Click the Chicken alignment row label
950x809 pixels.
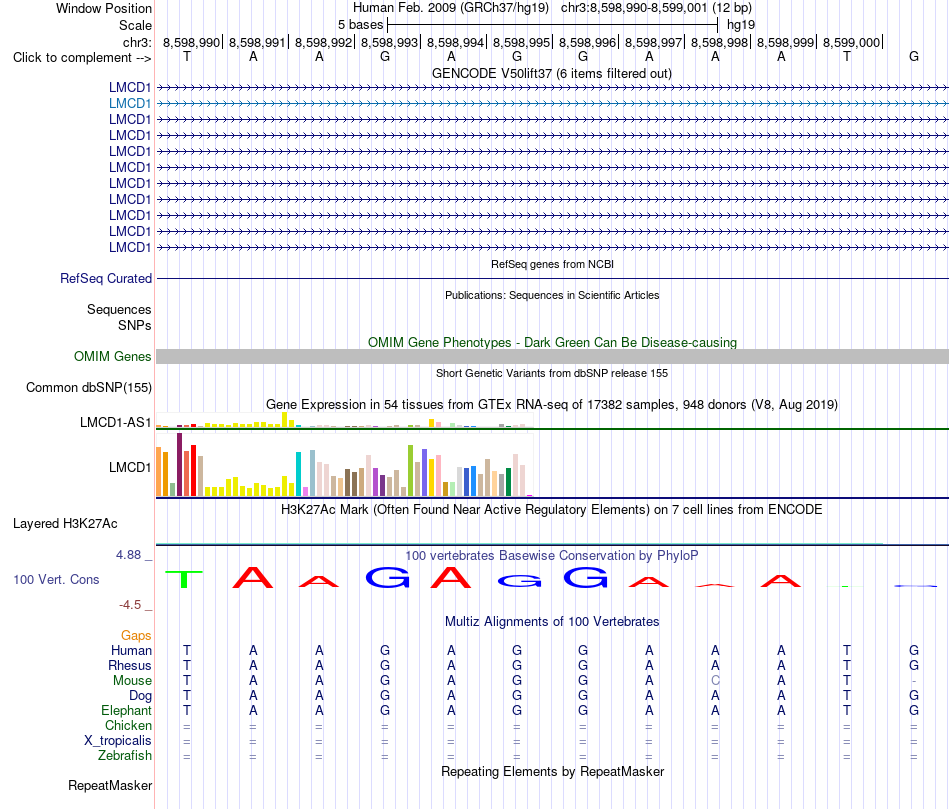(128, 725)
